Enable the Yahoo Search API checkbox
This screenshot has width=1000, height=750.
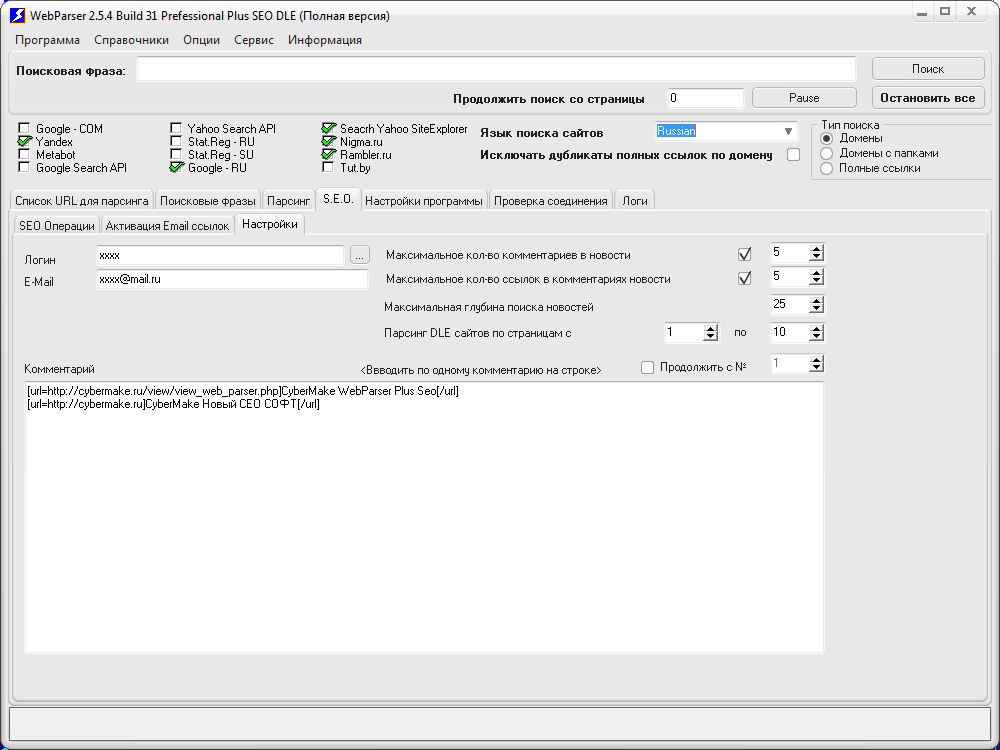176,128
